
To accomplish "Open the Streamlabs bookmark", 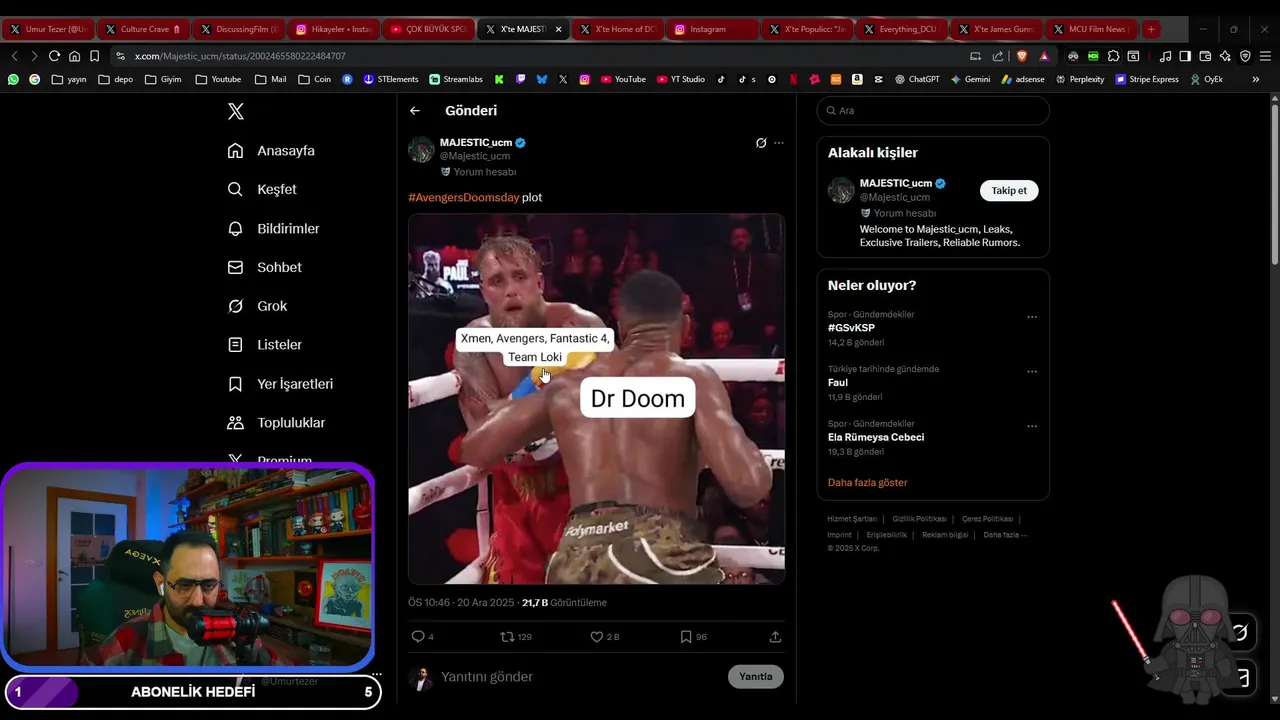I will 456,79.
